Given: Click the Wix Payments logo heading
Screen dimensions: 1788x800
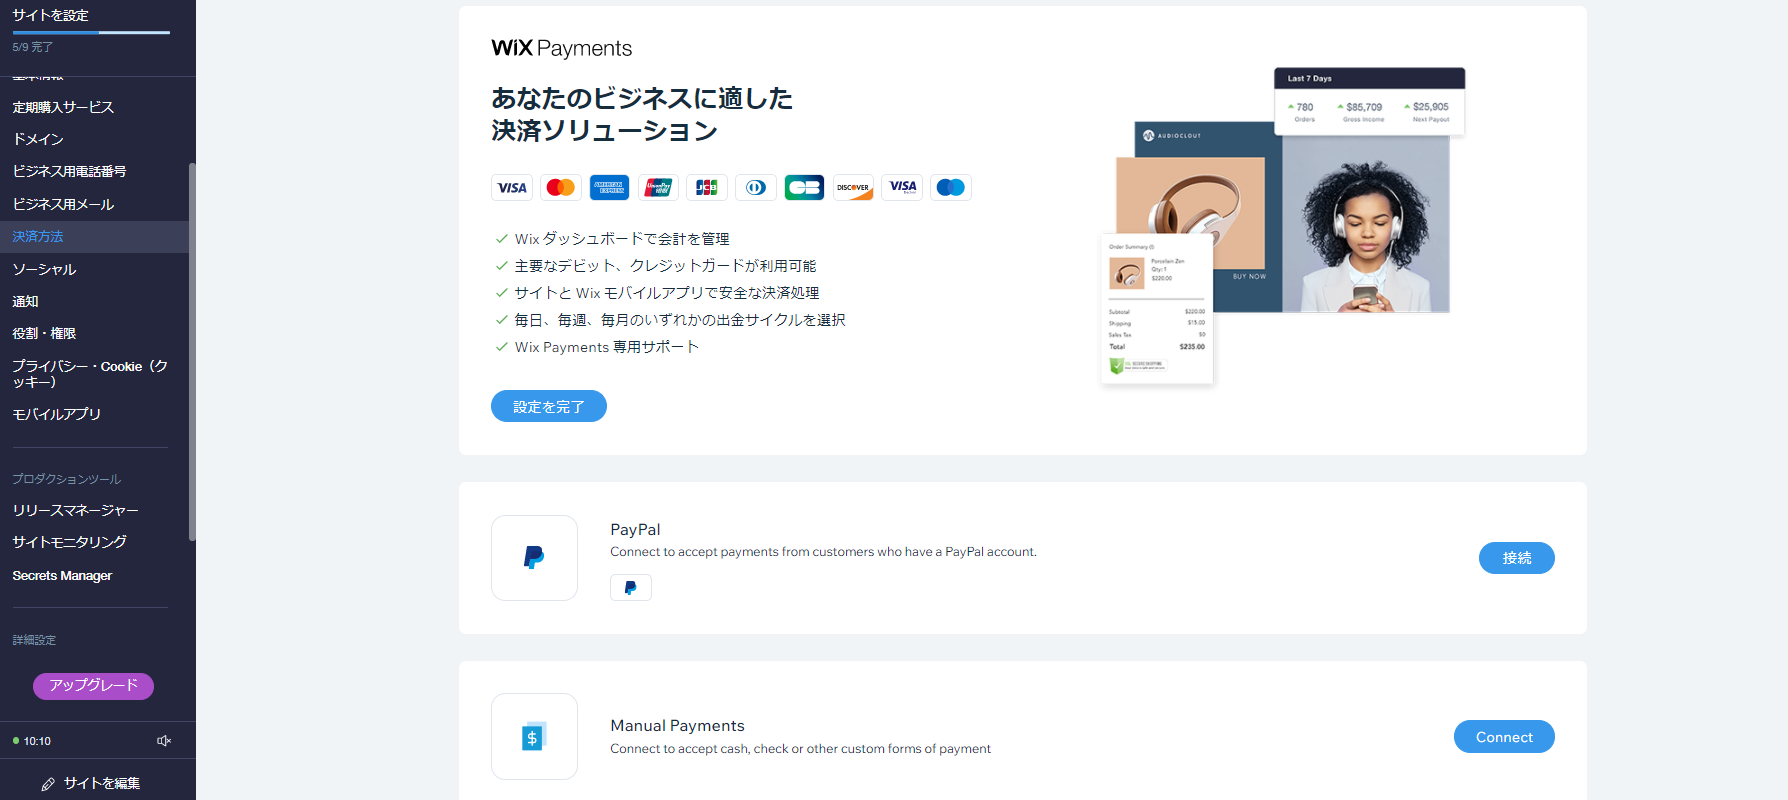Looking at the screenshot, I should [562, 48].
